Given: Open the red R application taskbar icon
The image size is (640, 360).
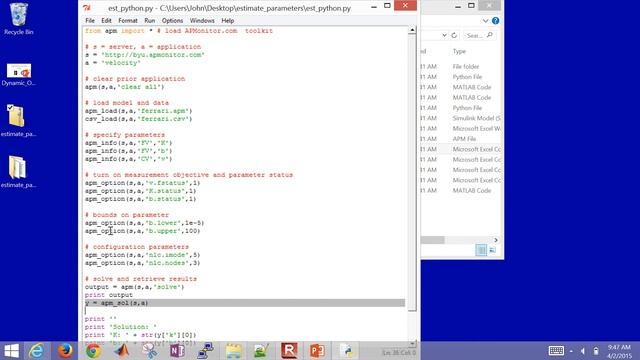Looking at the screenshot, I should (x=289, y=351).
